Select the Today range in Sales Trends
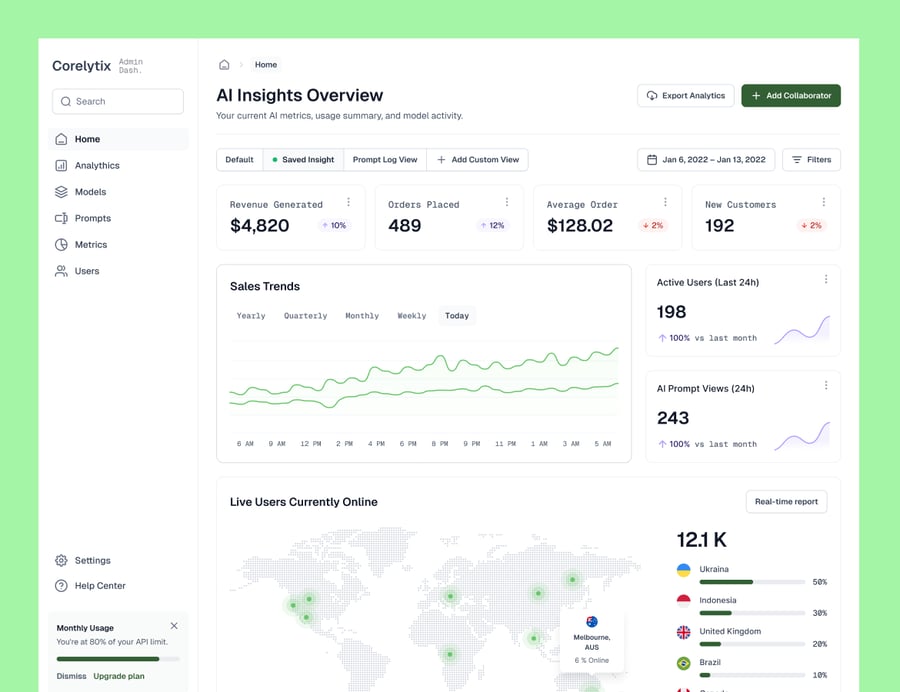Viewport: 900px width, 692px height. click(457, 316)
